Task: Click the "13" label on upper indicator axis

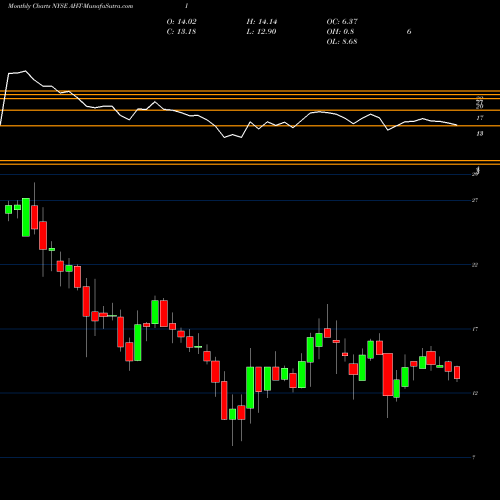Action: point(480,134)
